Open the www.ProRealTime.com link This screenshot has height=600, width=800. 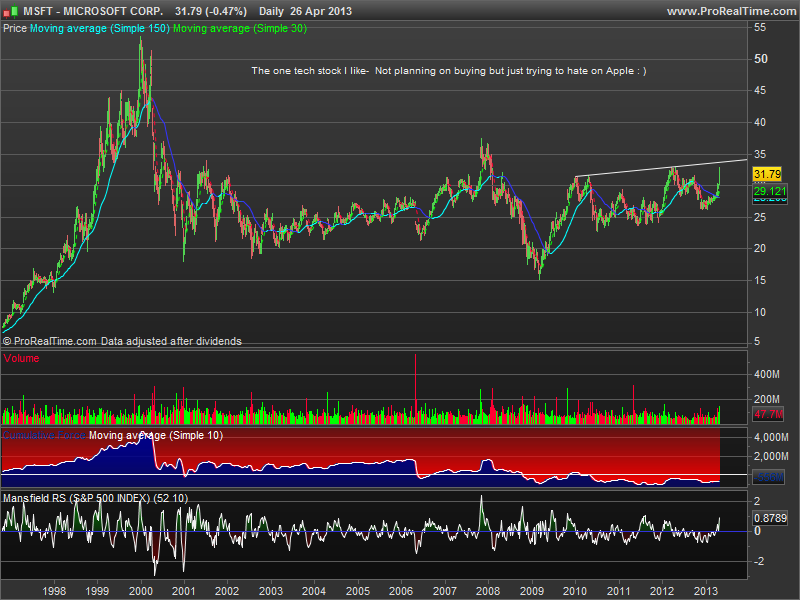[730, 11]
